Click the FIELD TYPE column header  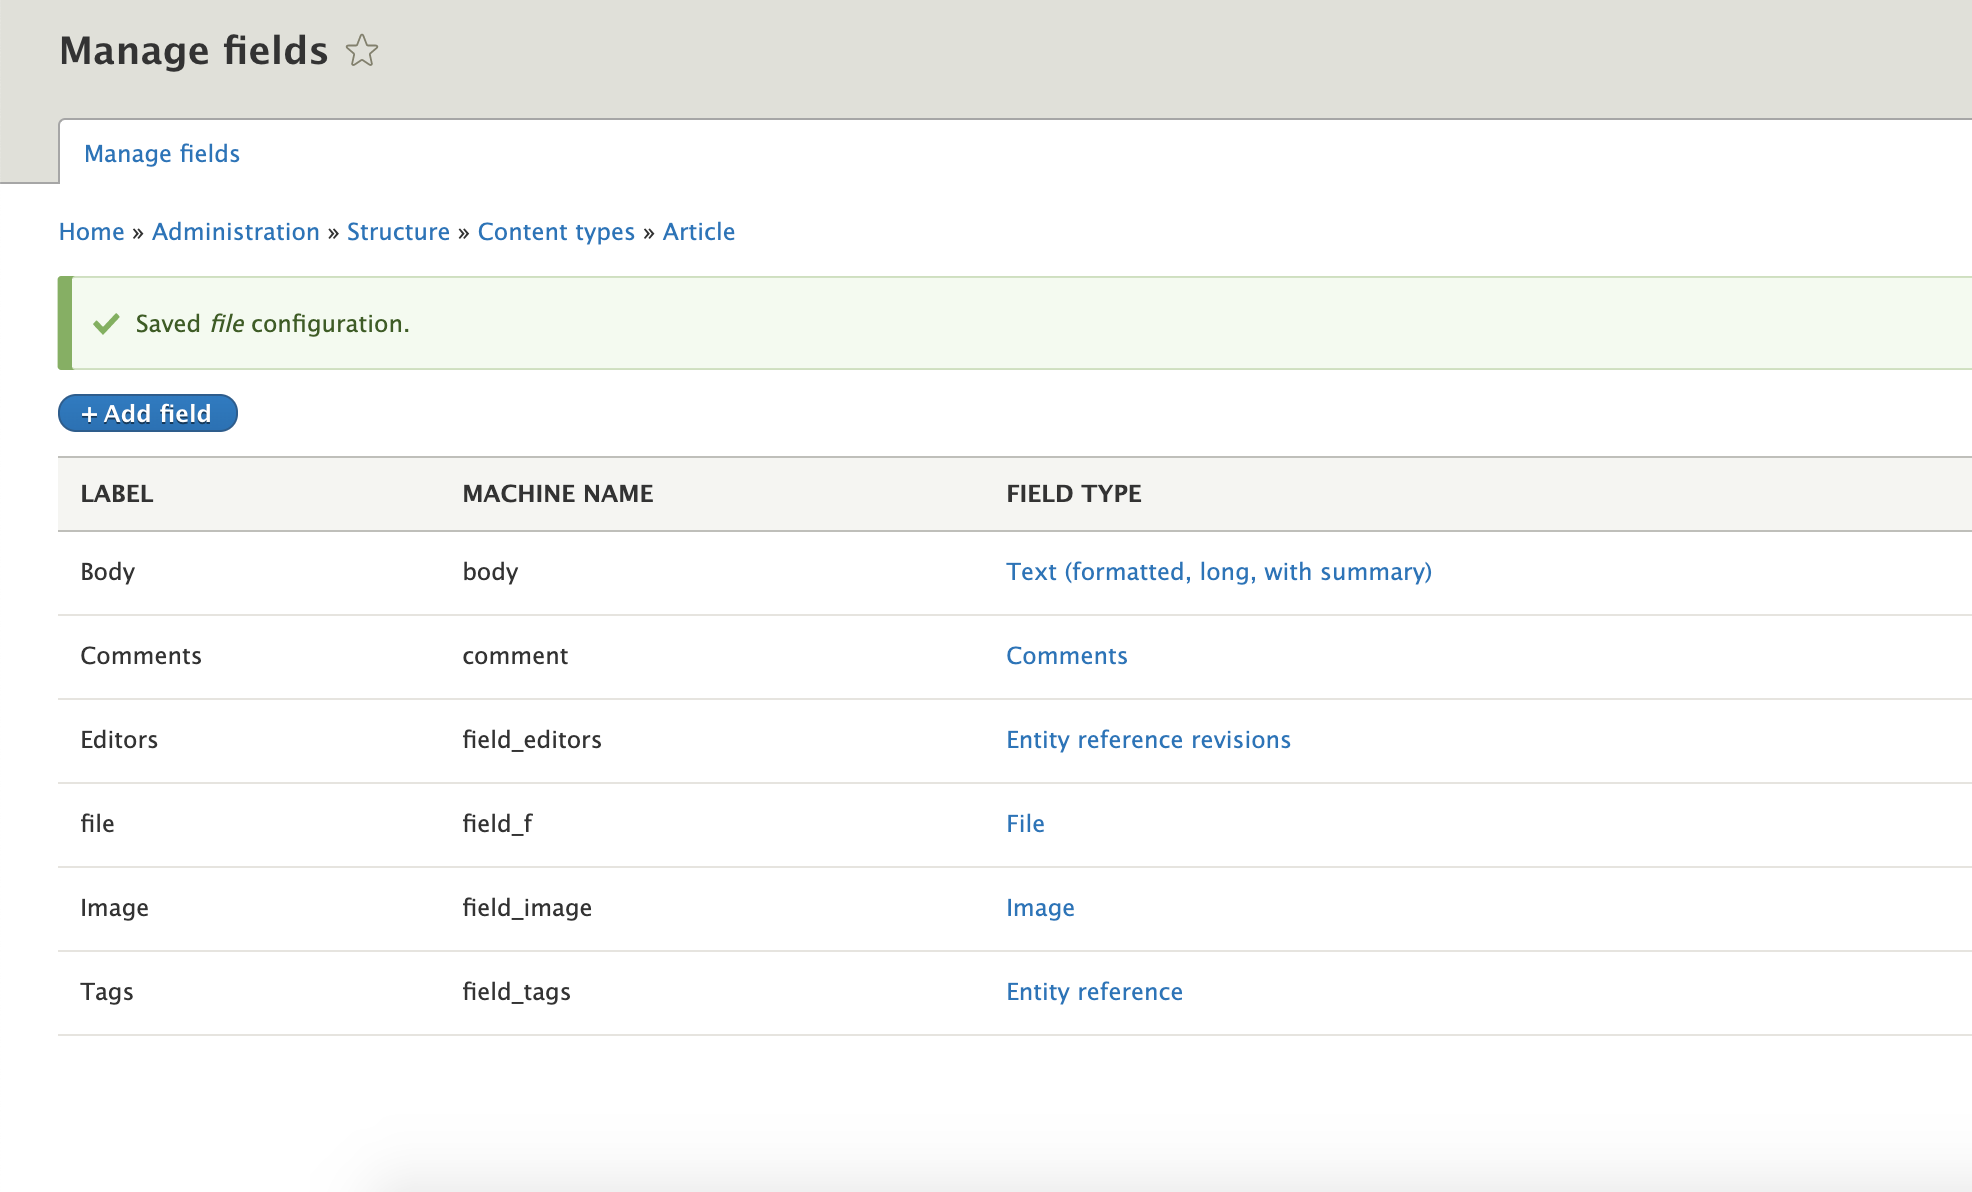pyautogui.click(x=1074, y=494)
